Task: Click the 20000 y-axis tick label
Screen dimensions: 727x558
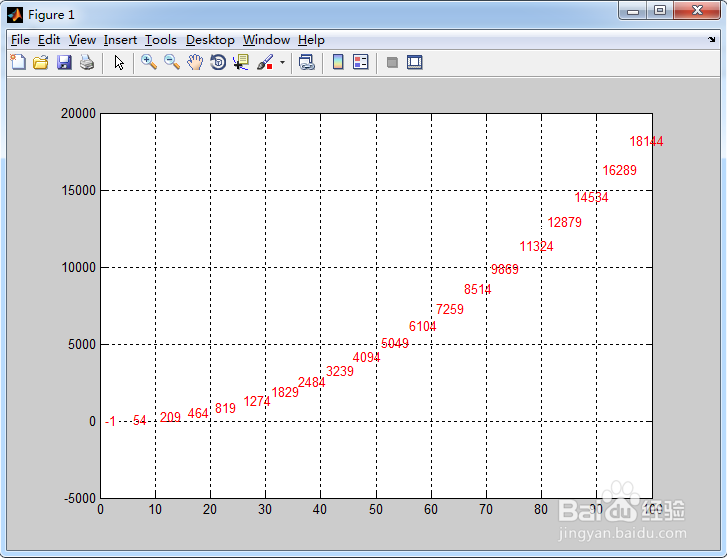Action: [x=78, y=113]
